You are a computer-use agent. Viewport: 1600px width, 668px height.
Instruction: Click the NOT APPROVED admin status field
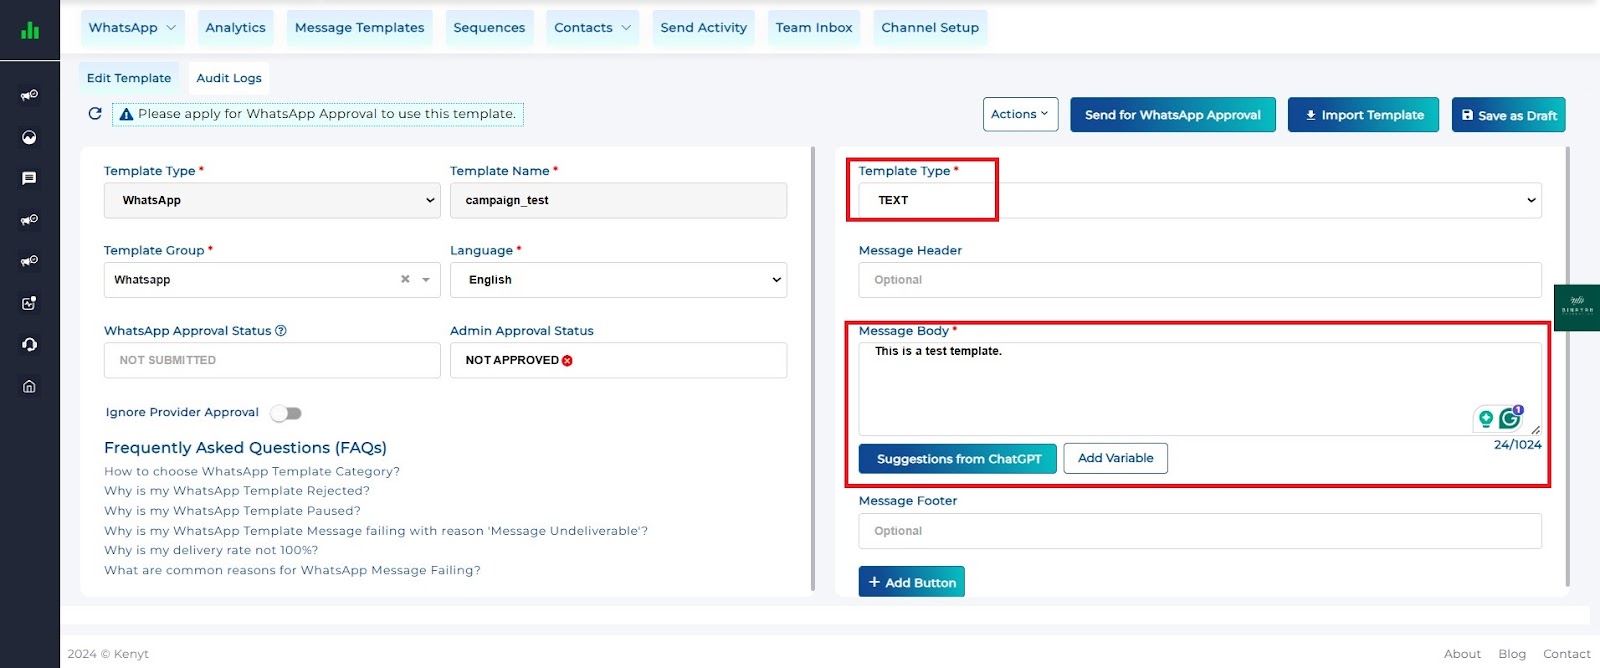point(618,360)
